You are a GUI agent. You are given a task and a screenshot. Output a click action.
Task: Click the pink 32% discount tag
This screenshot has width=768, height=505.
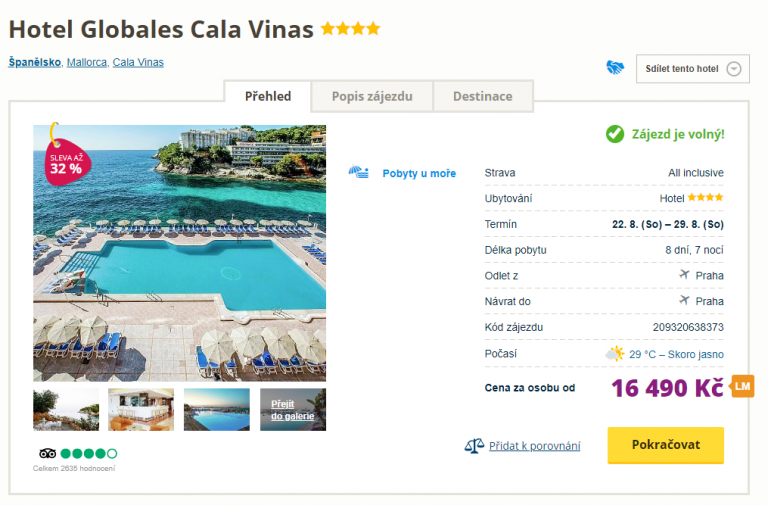pyautogui.click(x=65, y=160)
